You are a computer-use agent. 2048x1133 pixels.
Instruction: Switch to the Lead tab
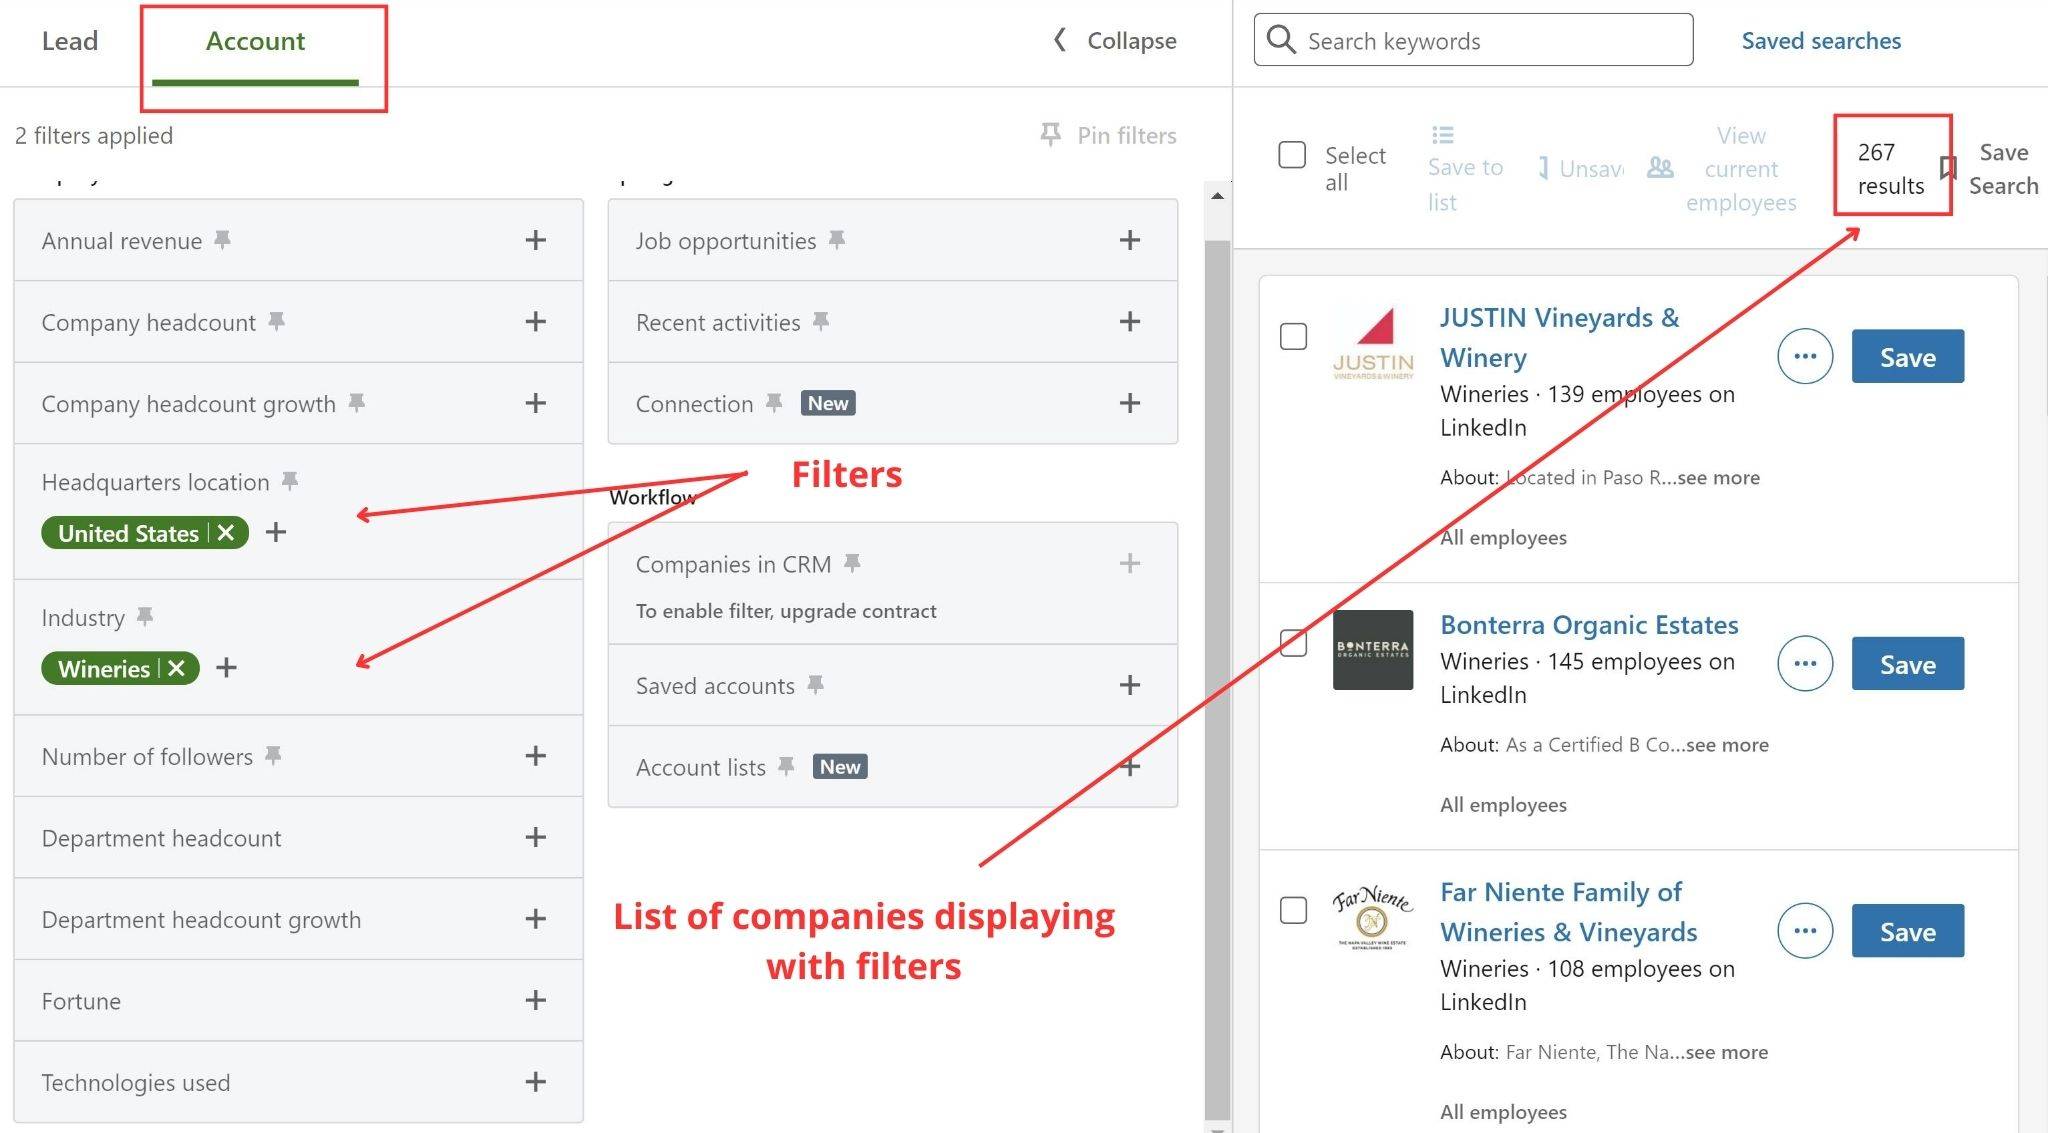[70, 41]
